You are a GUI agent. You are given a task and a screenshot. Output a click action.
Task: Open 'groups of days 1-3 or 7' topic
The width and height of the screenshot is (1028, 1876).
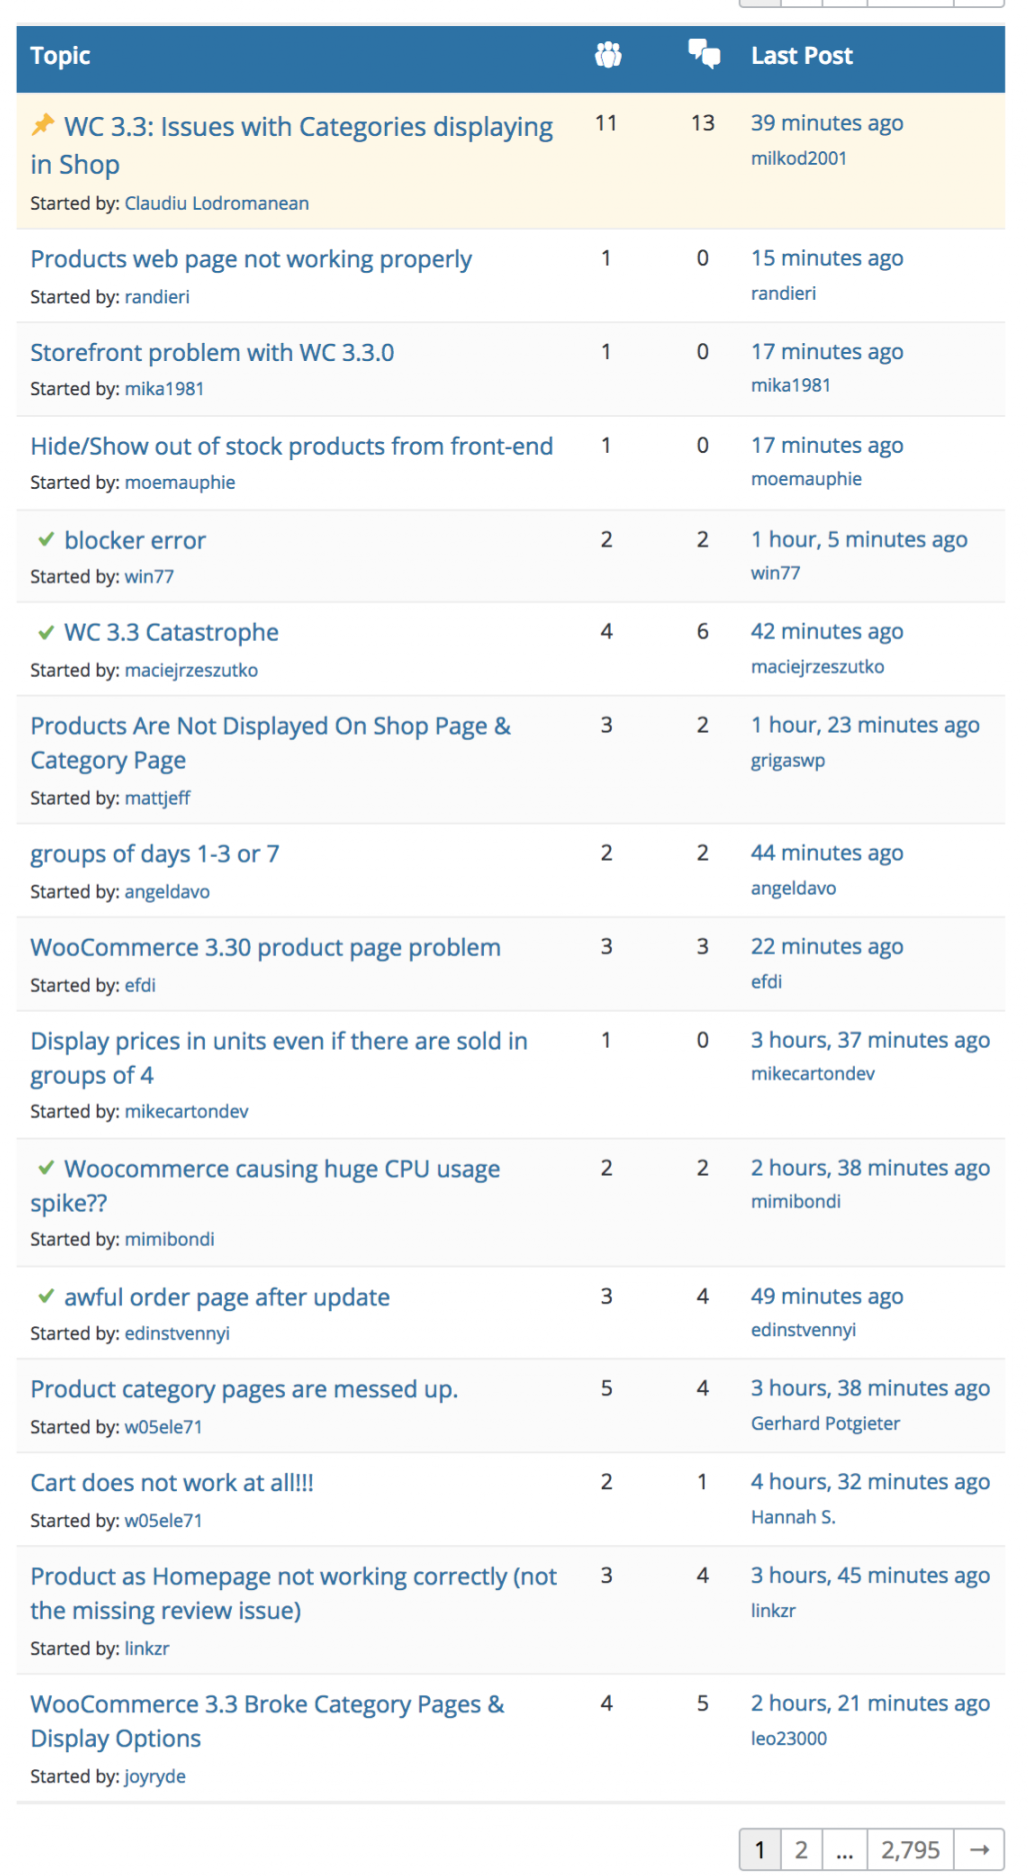point(155,853)
